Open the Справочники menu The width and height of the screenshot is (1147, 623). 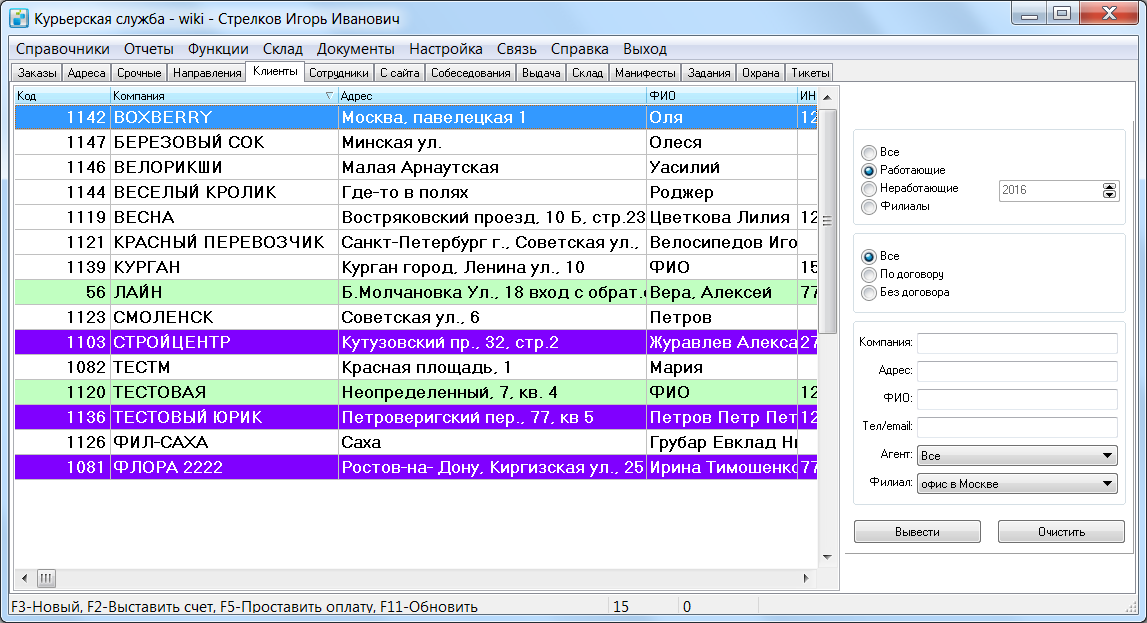click(x=63, y=49)
